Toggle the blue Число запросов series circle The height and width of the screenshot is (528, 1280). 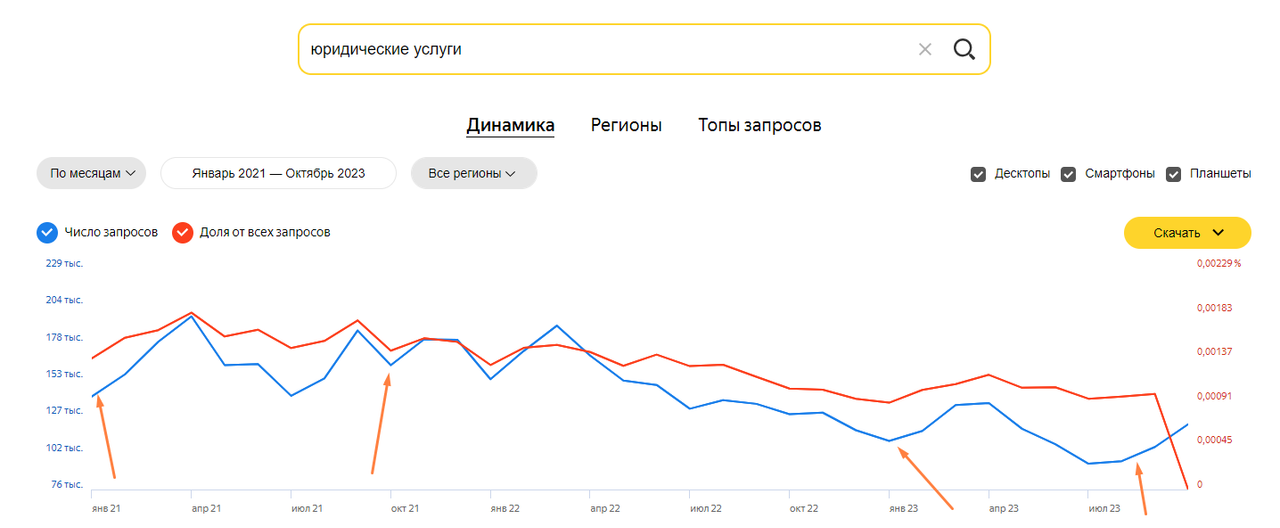[x=46, y=232]
